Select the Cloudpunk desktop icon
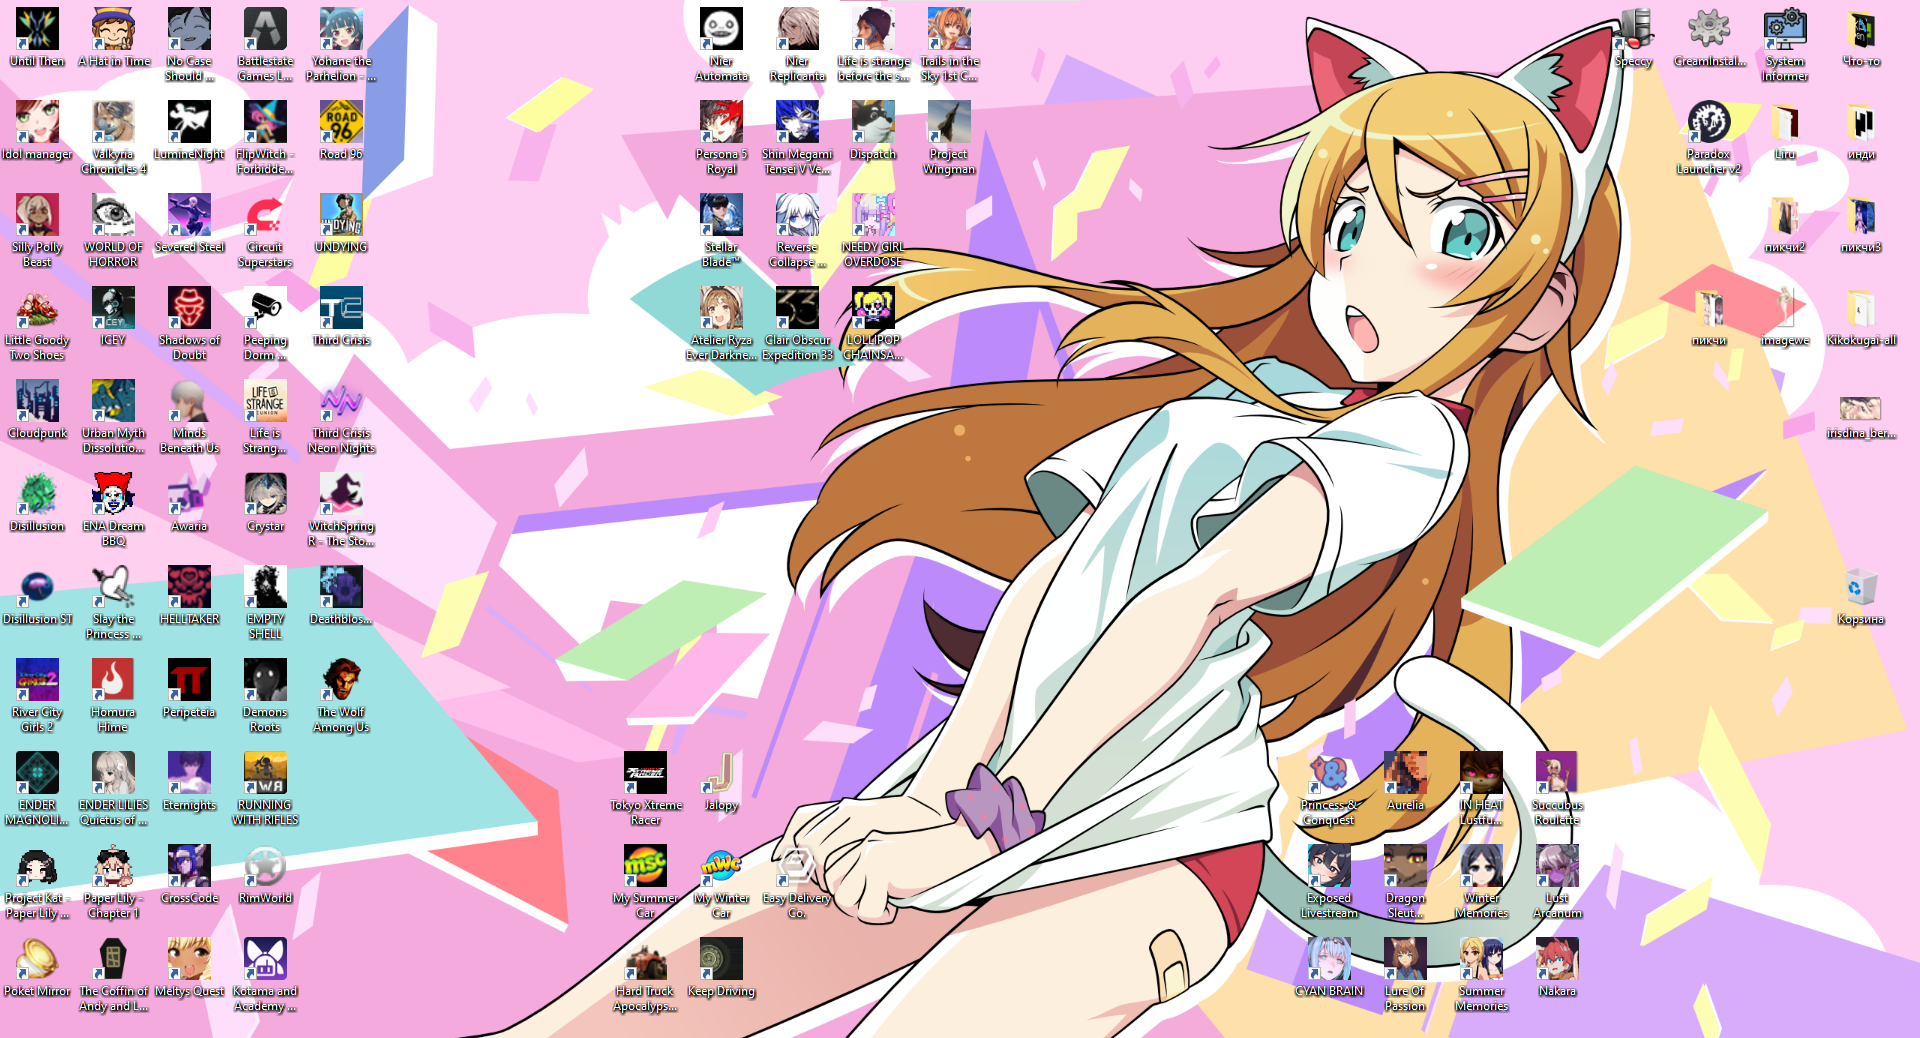This screenshot has width=1920, height=1038. pyautogui.click(x=37, y=410)
